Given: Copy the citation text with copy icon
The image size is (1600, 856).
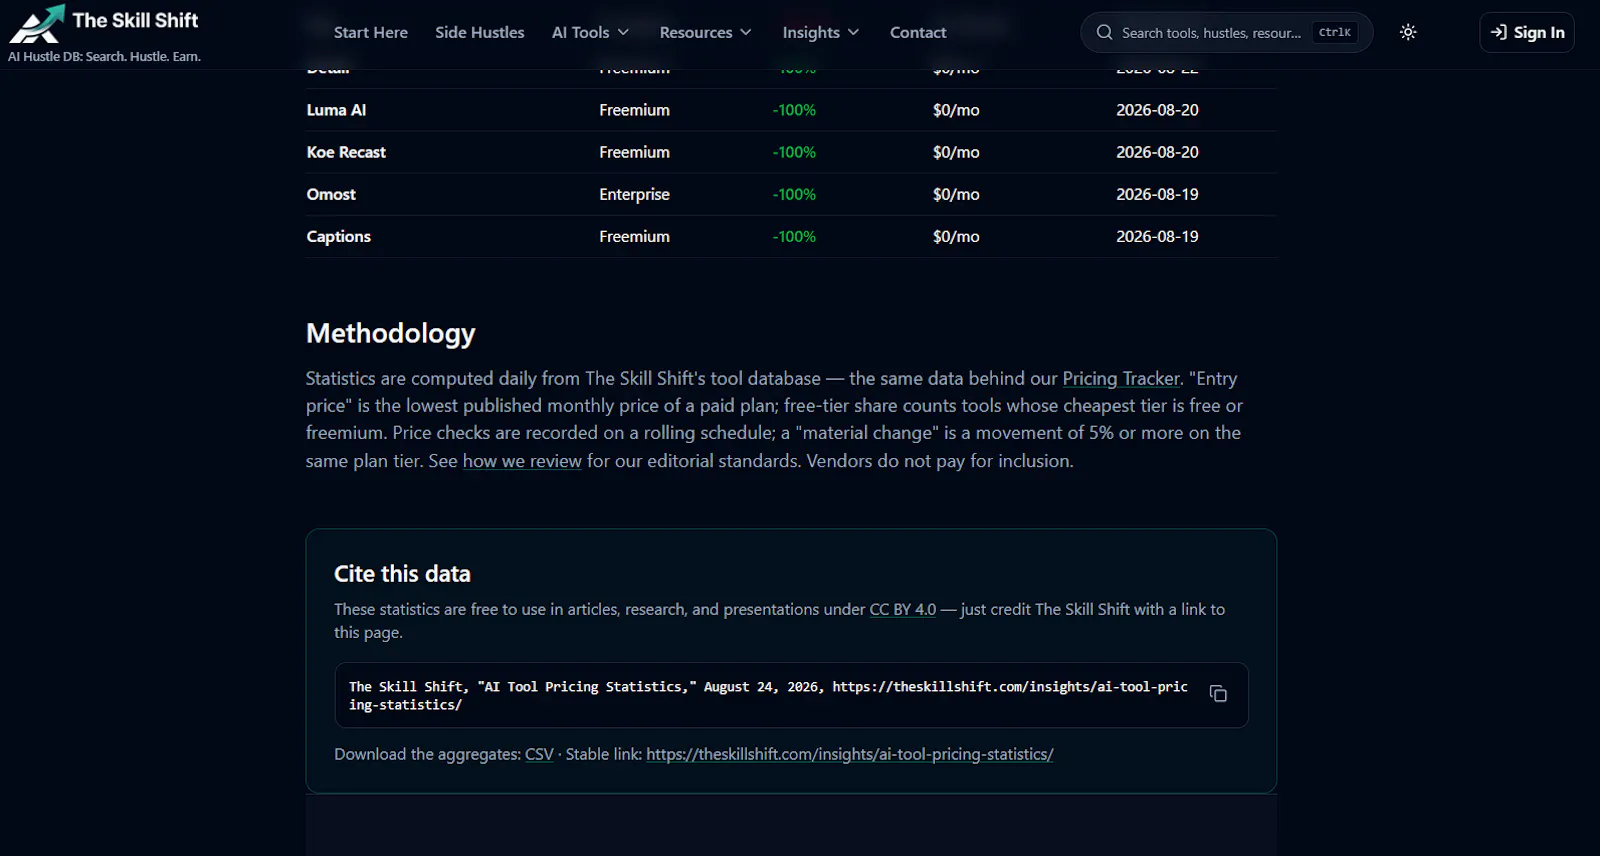Looking at the screenshot, I should pos(1218,694).
